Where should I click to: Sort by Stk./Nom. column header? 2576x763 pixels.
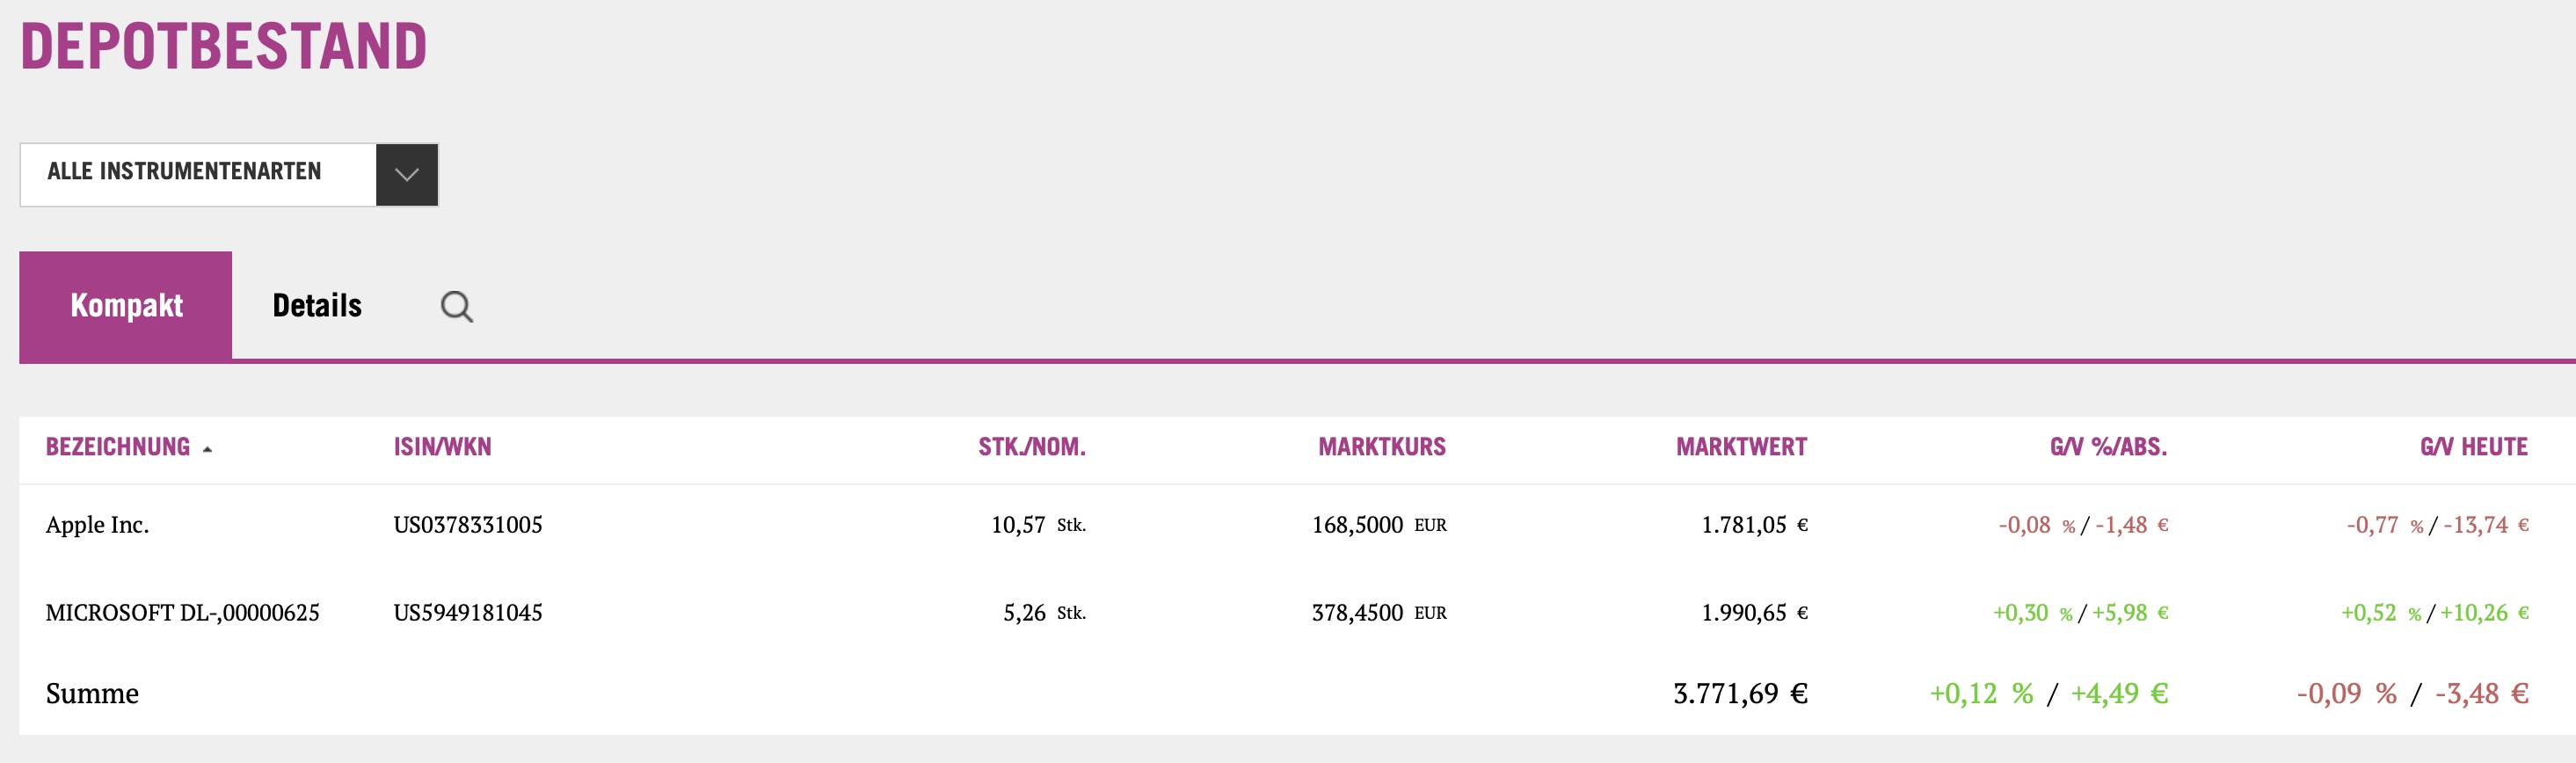coord(1031,447)
